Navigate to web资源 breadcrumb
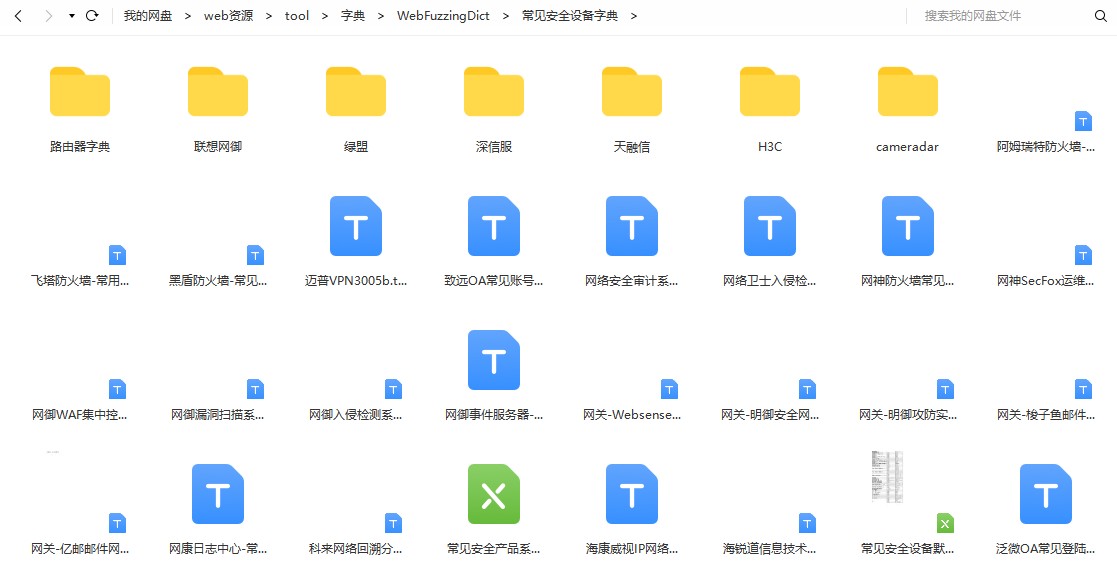This screenshot has height=585, width=1117. click(x=228, y=16)
